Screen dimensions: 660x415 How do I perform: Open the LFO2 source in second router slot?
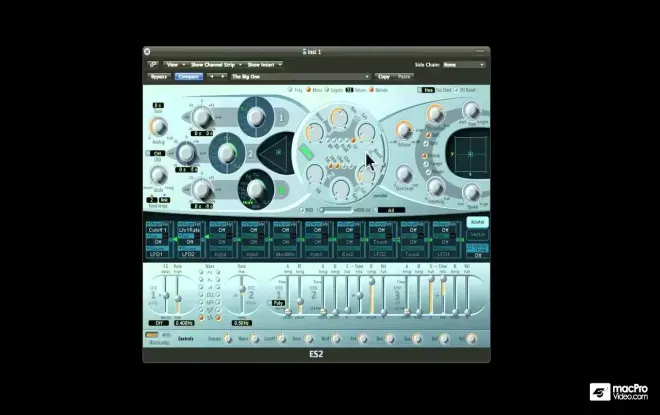(189, 254)
